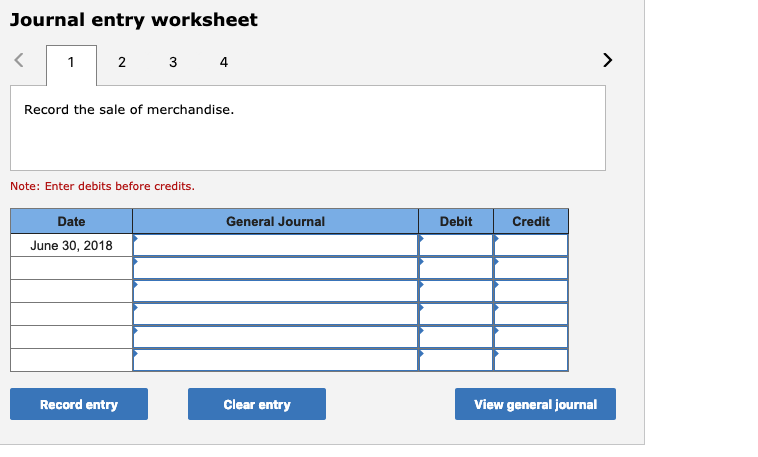Click the June 30, 2018 date cell
This screenshot has width=758, height=457.
[x=72, y=245]
